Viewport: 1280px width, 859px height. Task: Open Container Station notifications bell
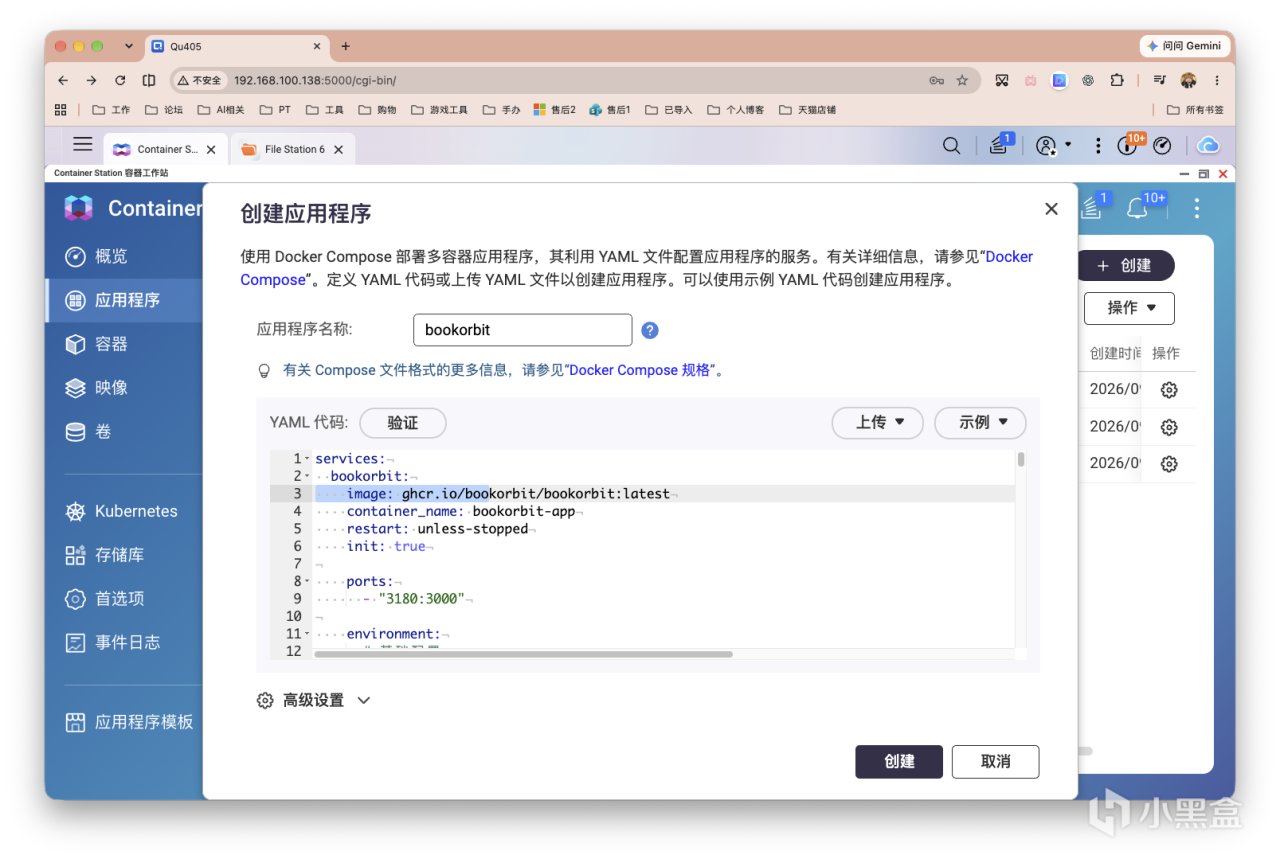(x=1137, y=208)
